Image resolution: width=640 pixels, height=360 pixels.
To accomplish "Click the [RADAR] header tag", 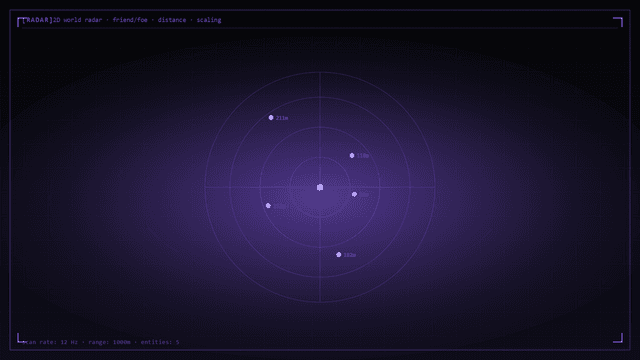I will click(38, 20).
